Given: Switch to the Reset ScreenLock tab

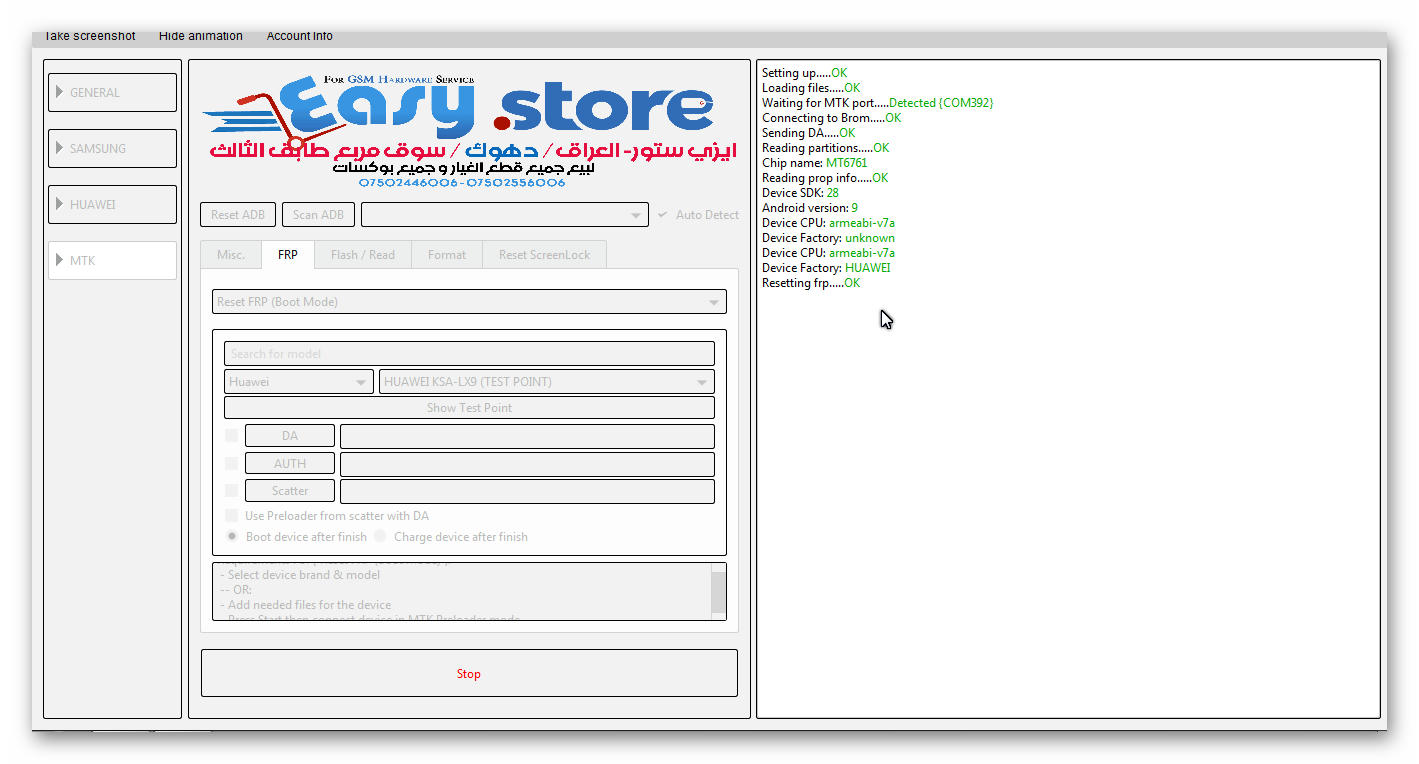Looking at the screenshot, I should [544, 255].
